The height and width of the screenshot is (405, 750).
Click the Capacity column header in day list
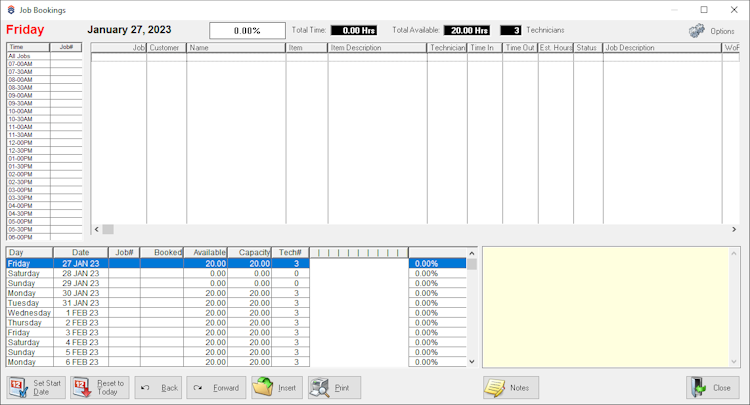pos(250,252)
